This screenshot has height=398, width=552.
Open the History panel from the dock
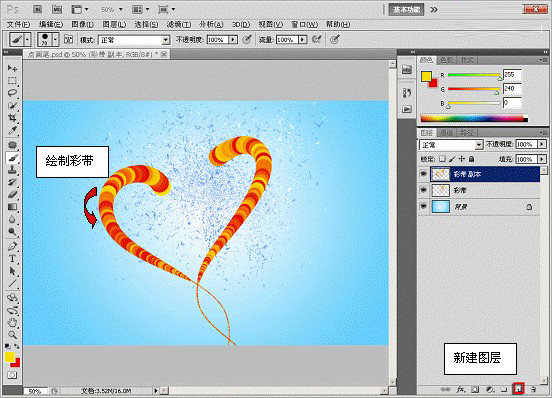click(x=407, y=93)
